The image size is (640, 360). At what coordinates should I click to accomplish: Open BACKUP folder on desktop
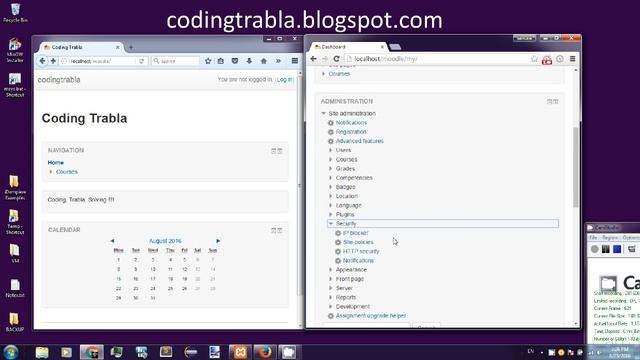coord(15,322)
